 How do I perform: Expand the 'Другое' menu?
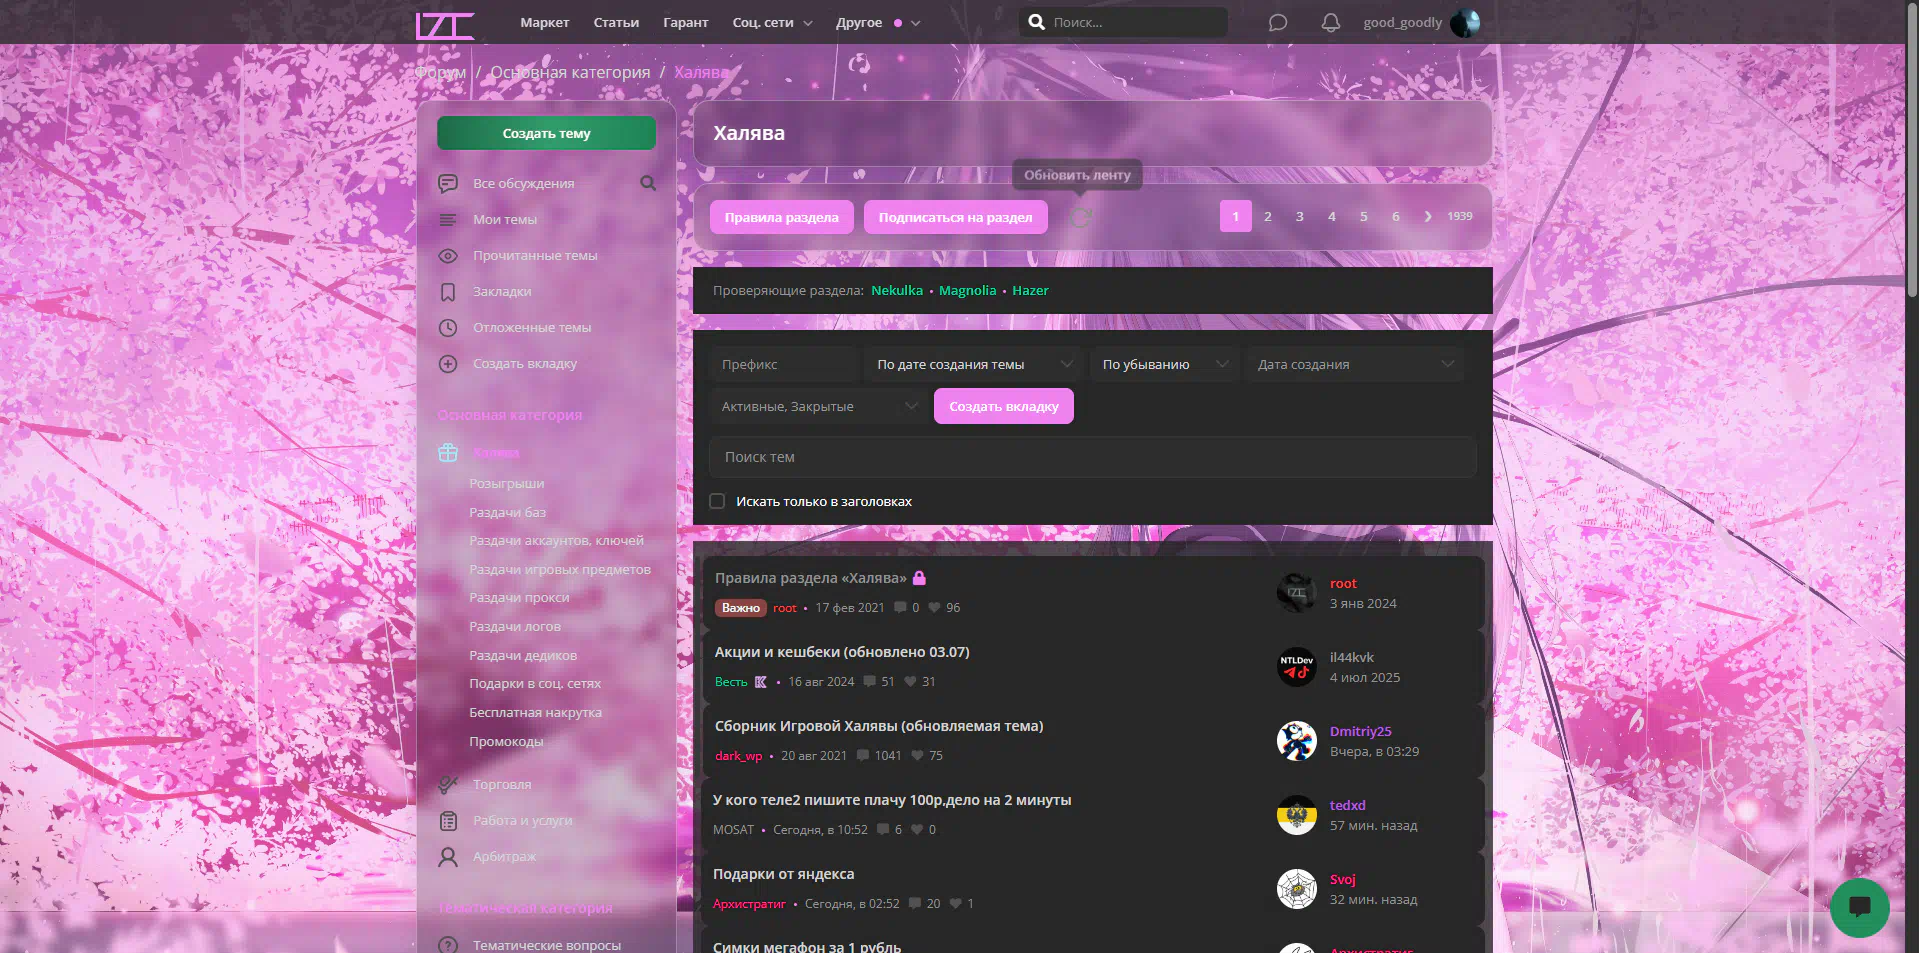point(878,22)
